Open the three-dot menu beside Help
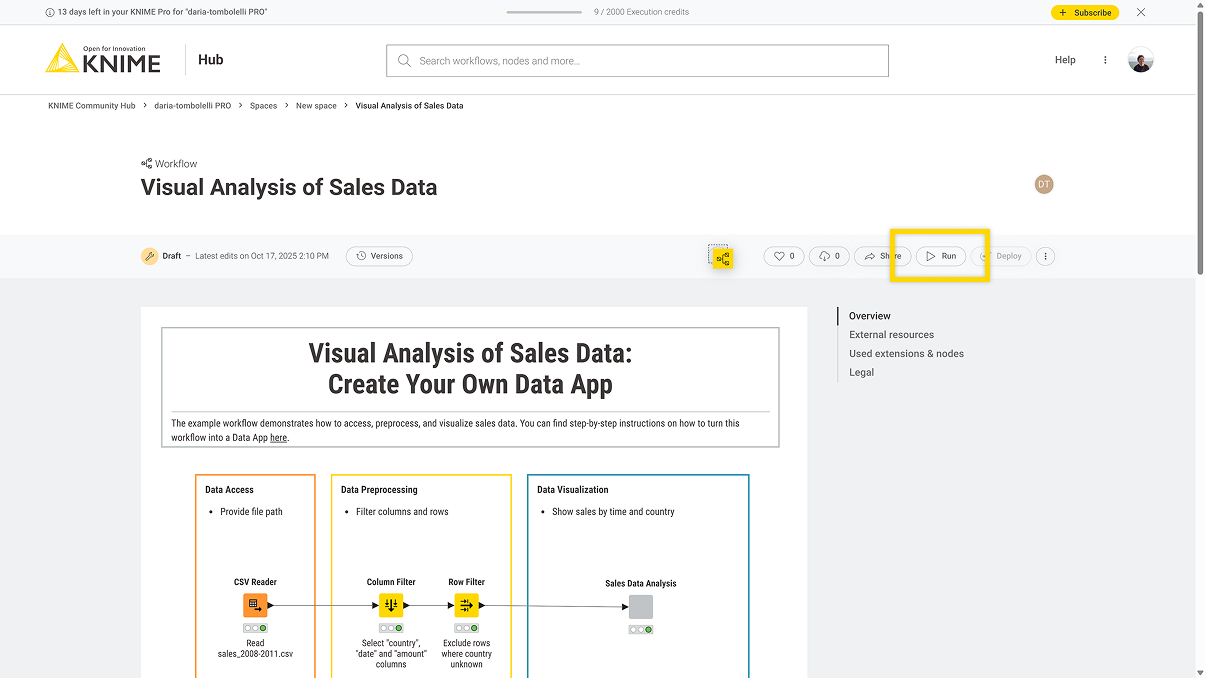Viewport: 1205px width, 678px height. 1105,59
